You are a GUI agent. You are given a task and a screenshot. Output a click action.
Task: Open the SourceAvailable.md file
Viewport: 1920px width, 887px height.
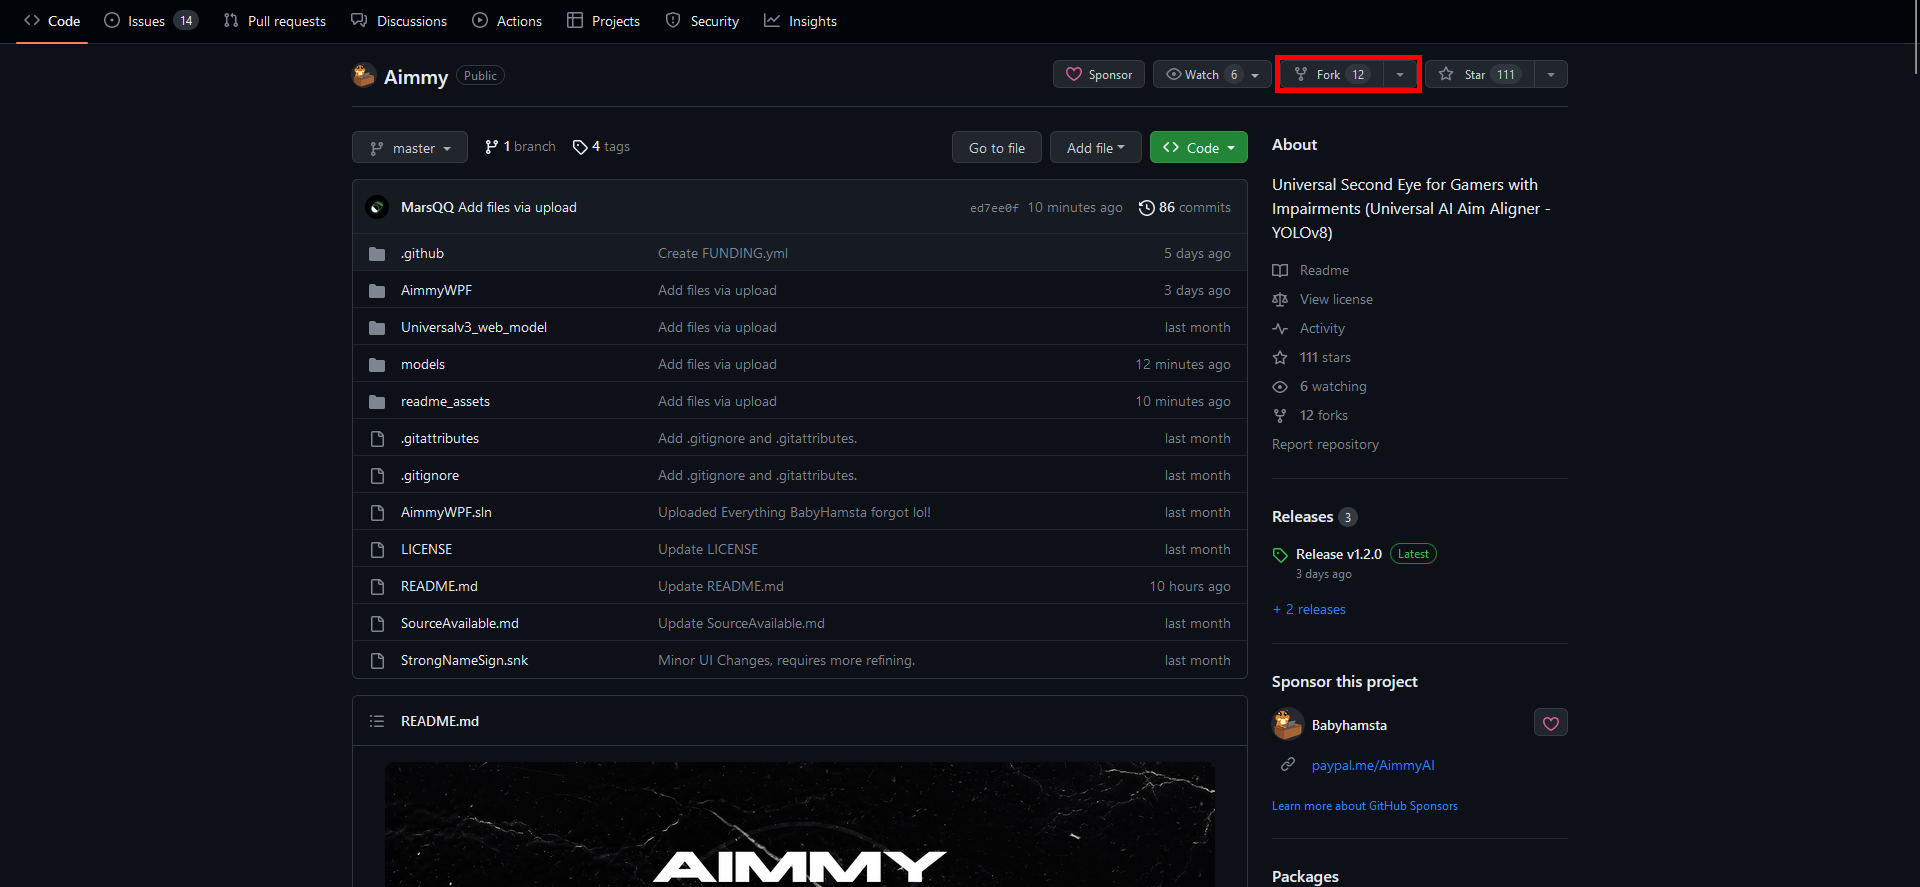(460, 623)
